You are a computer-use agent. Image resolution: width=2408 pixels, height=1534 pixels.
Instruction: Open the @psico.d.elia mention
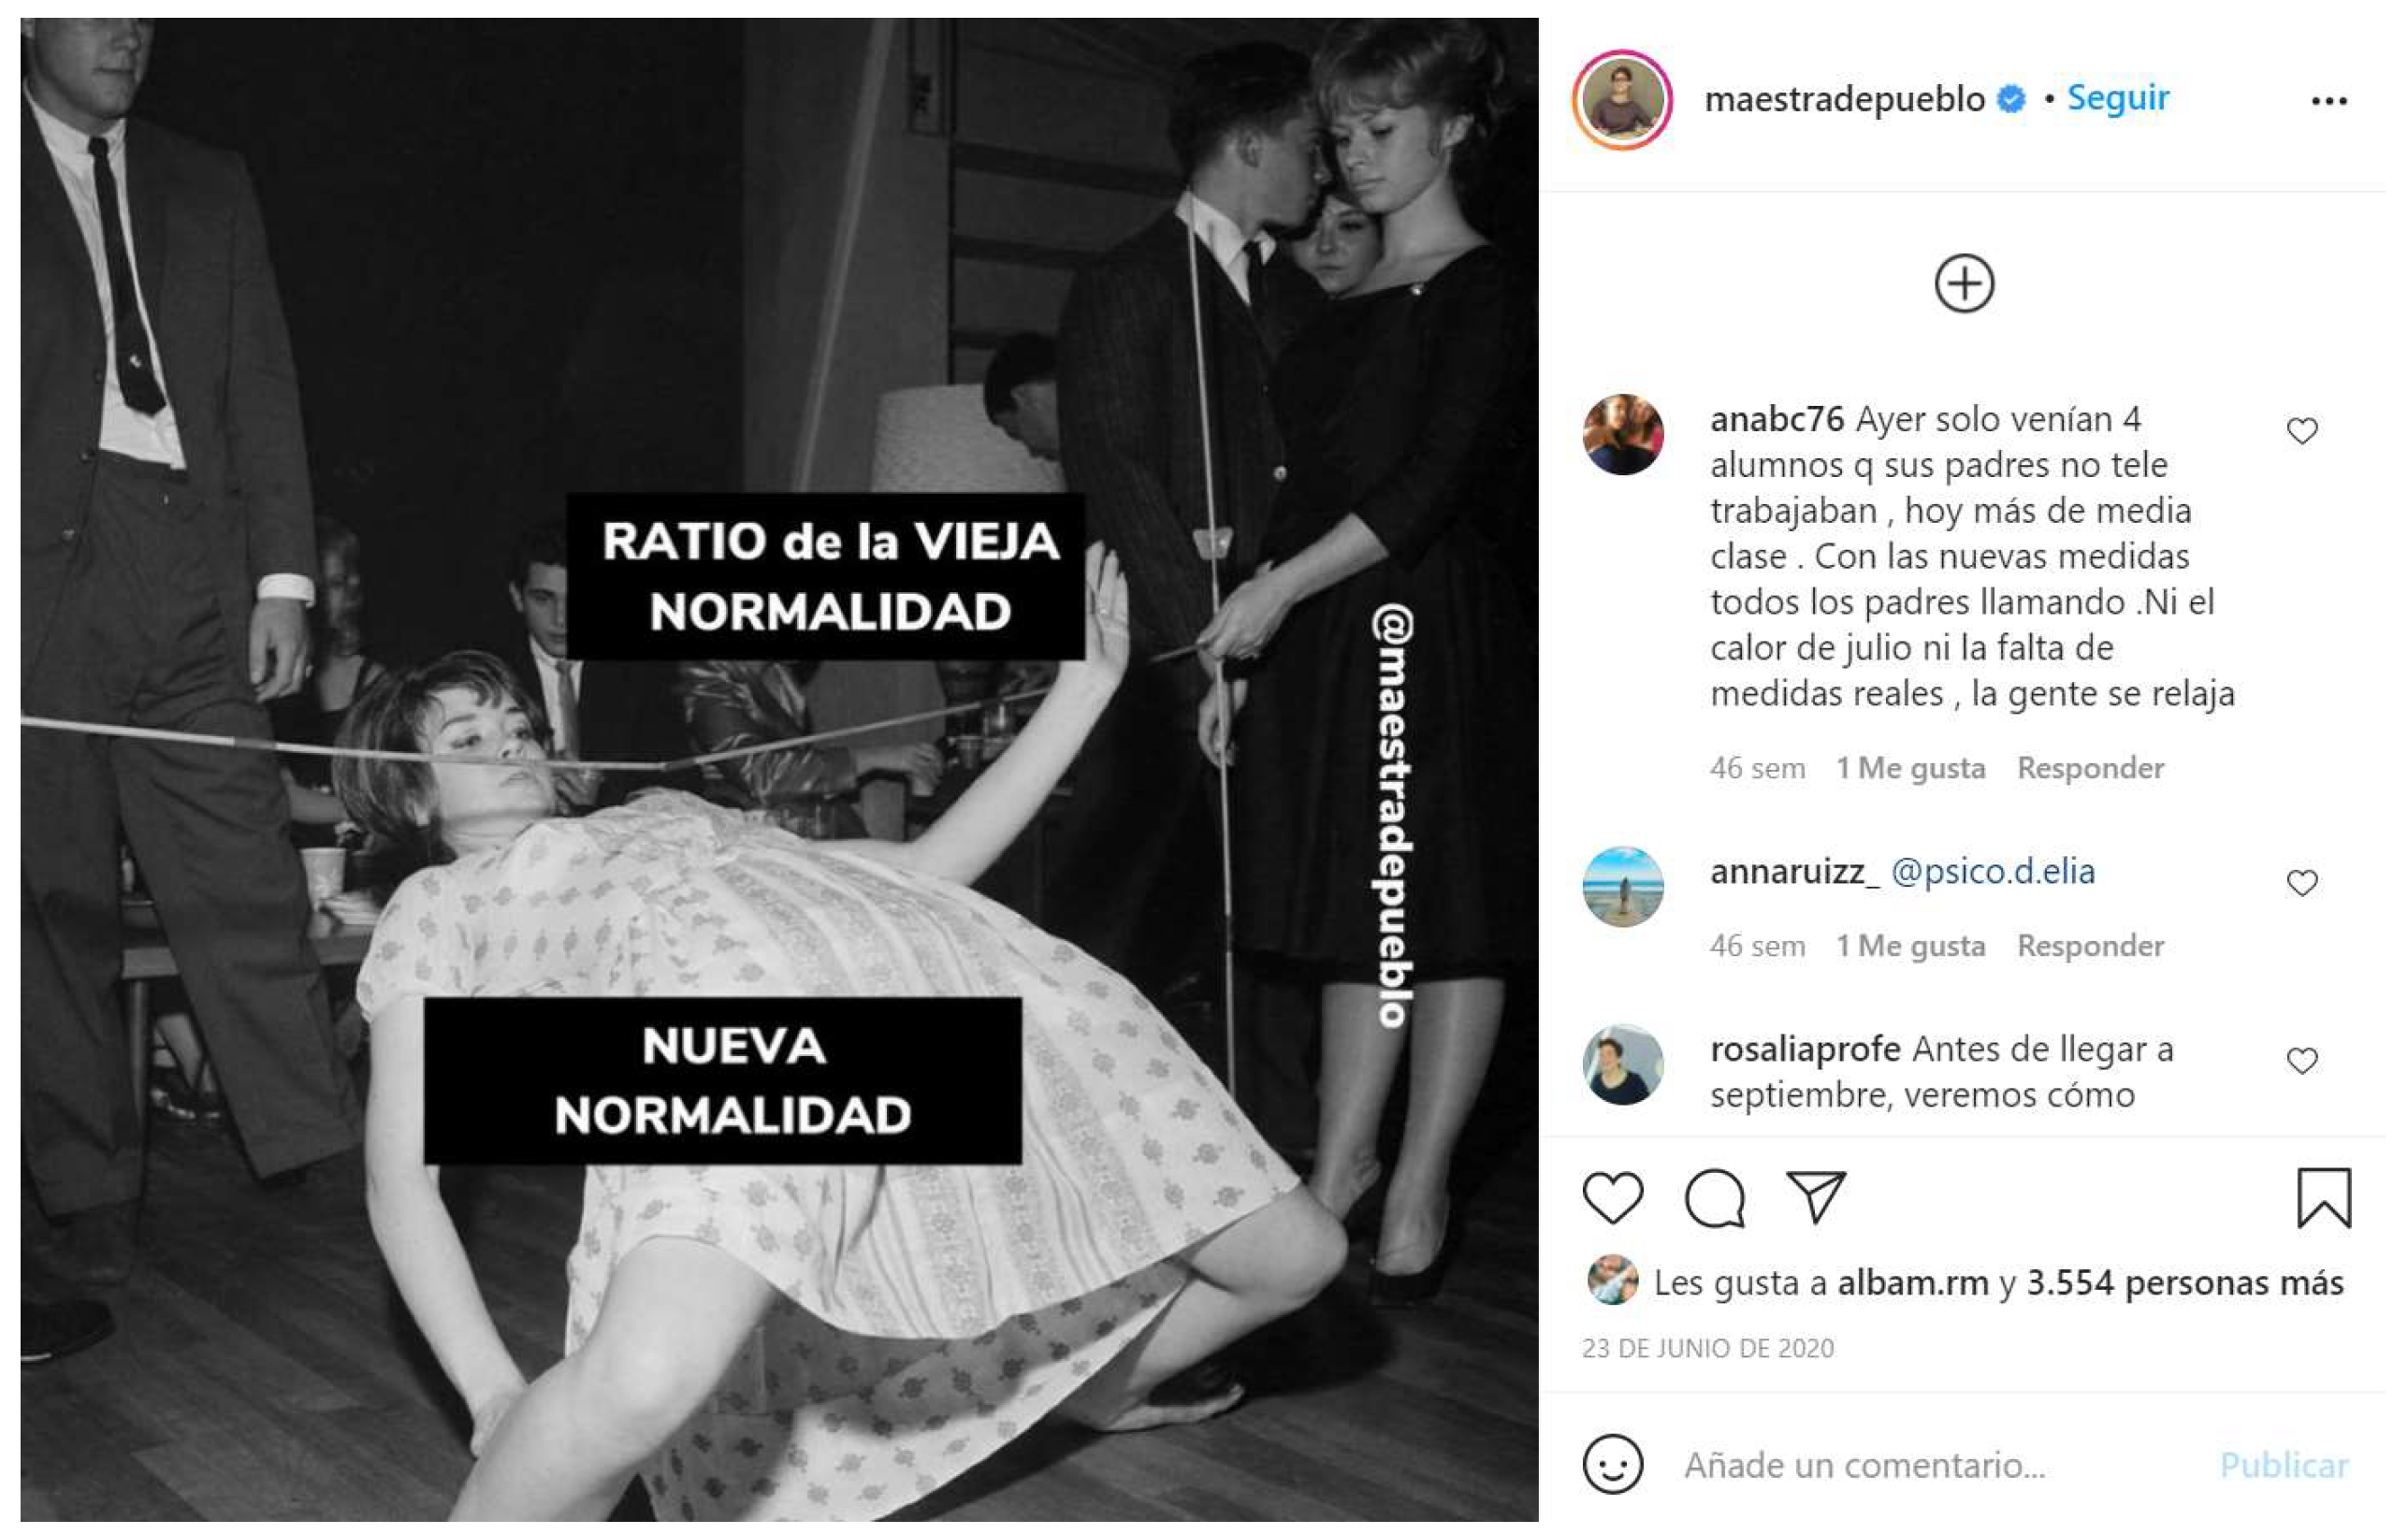(x=1992, y=872)
